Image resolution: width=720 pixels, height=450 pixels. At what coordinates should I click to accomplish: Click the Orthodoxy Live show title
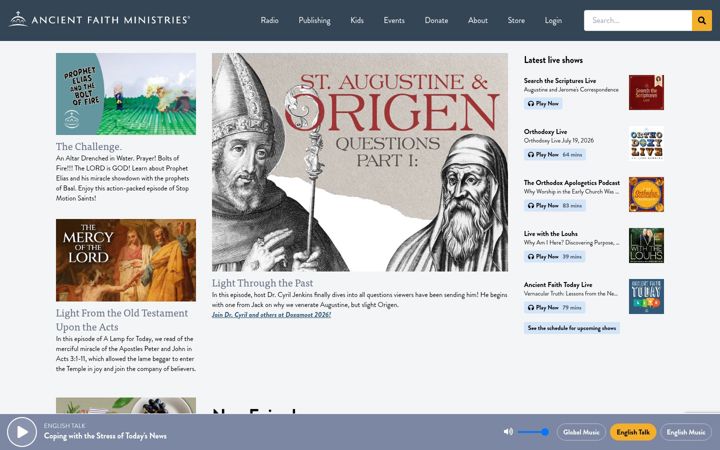pyautogui.click(x=545, y=131)
